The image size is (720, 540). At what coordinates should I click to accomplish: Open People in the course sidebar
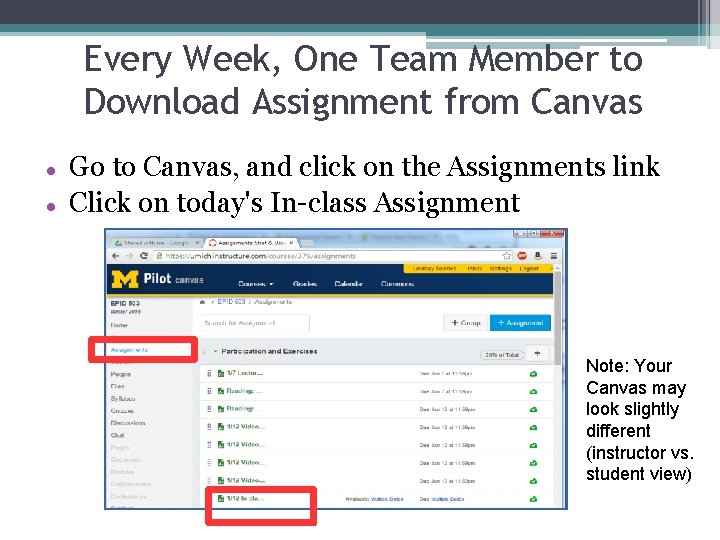[121, 374]
